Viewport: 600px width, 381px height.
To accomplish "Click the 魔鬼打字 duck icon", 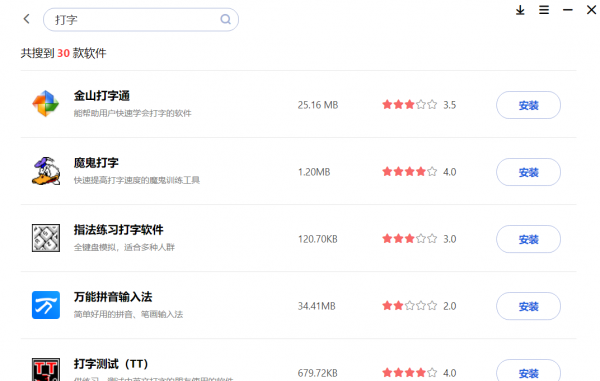I will [46, 171].
